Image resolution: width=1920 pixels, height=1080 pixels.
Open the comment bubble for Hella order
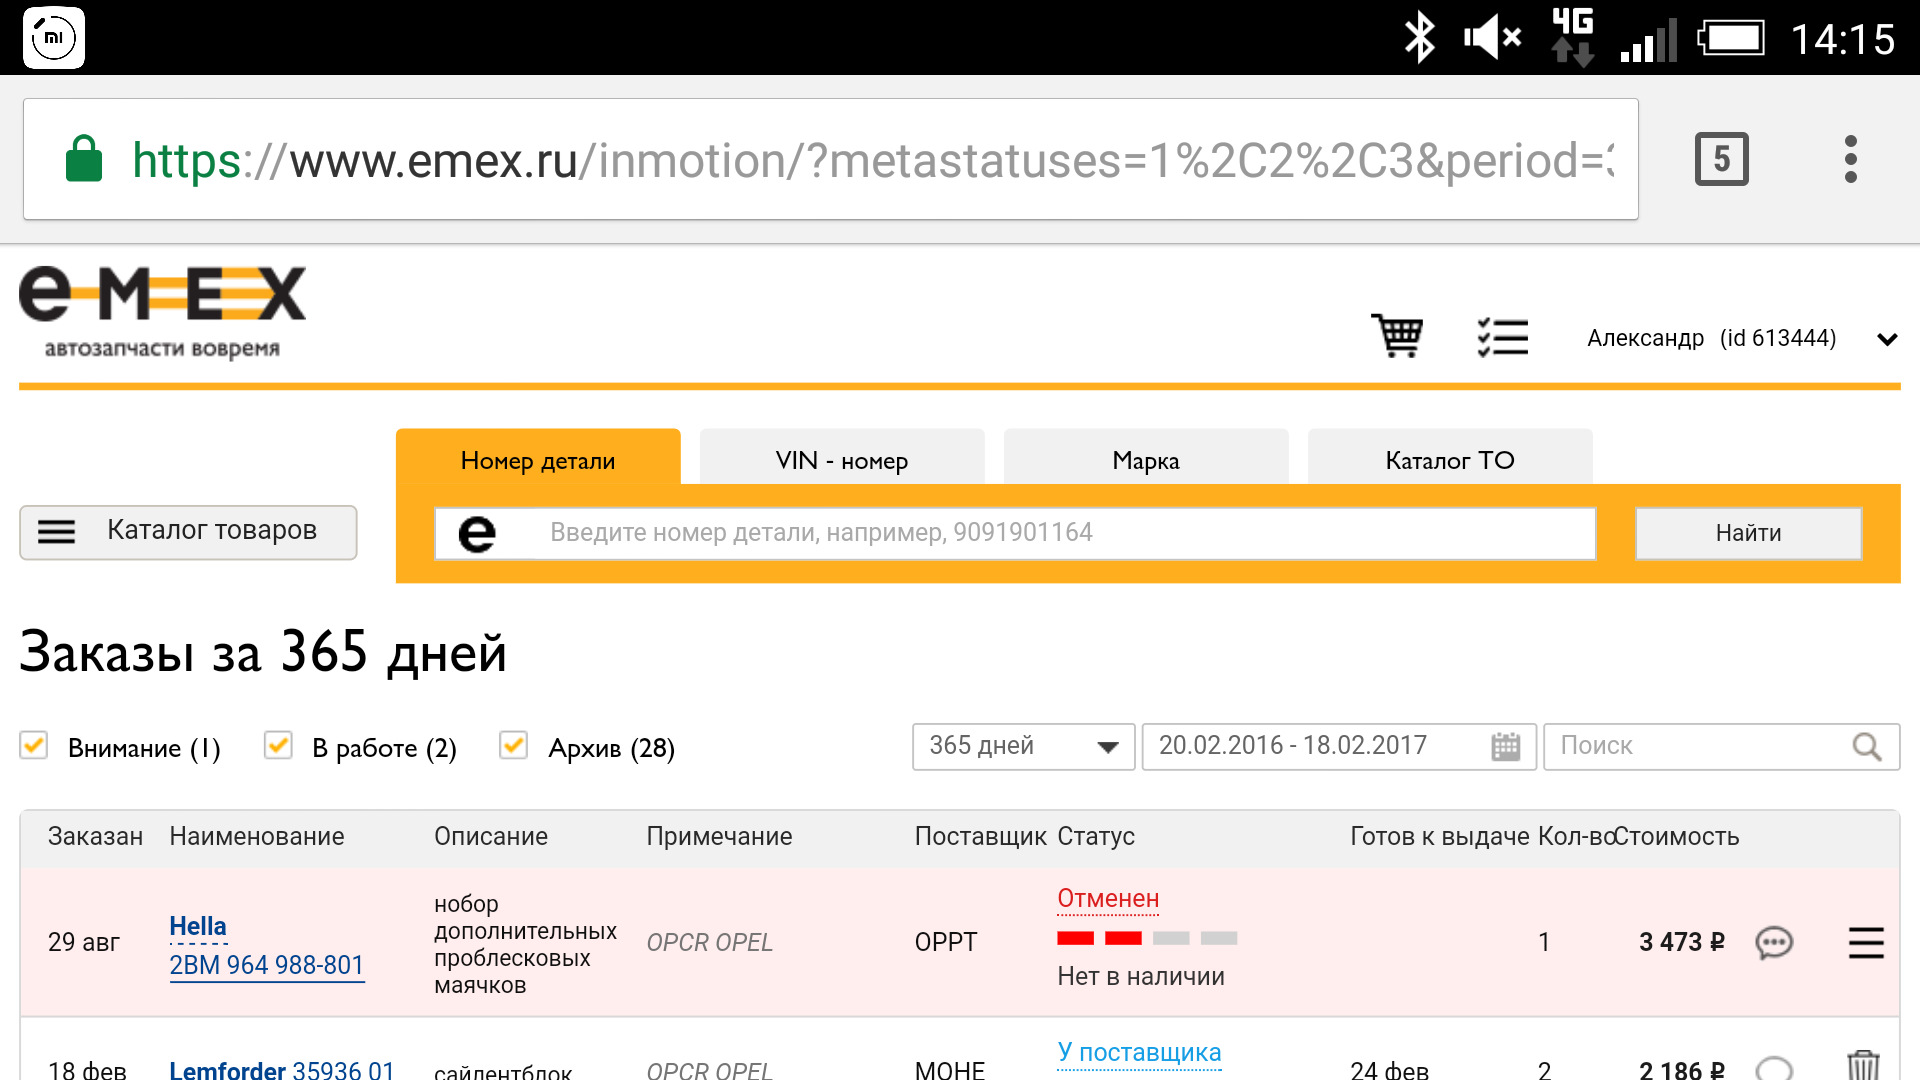click(x=1774, y=942)
